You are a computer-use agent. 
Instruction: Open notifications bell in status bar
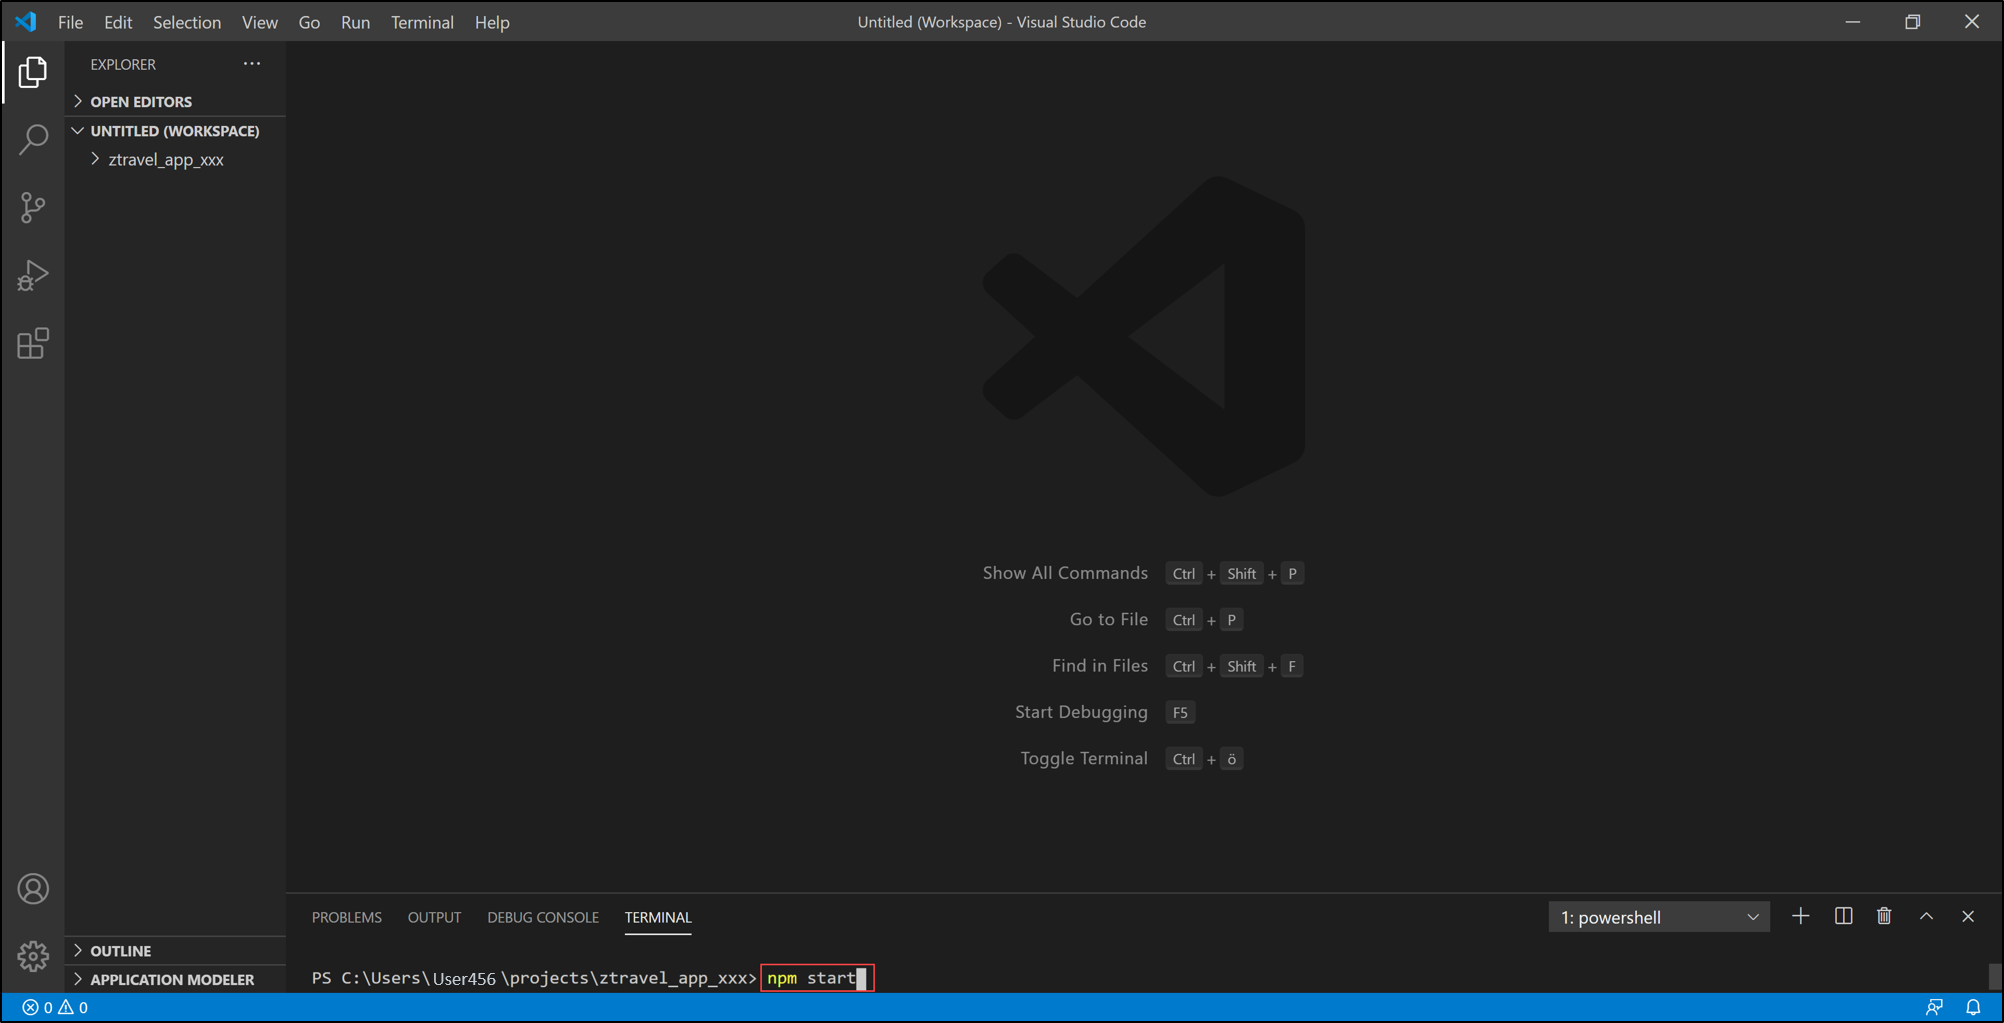pos(1973,1007)
